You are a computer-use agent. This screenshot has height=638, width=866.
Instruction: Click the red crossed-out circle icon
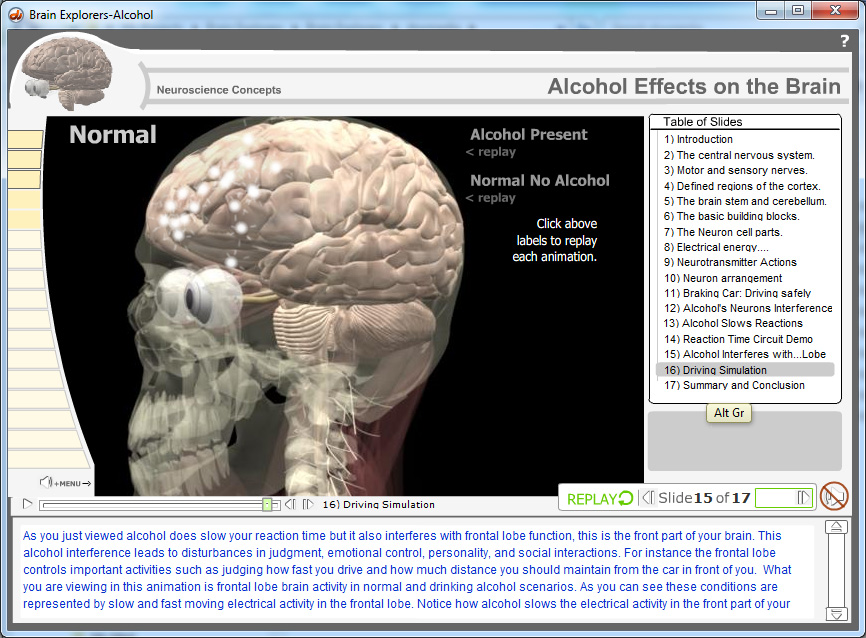[x=833, y=496]
